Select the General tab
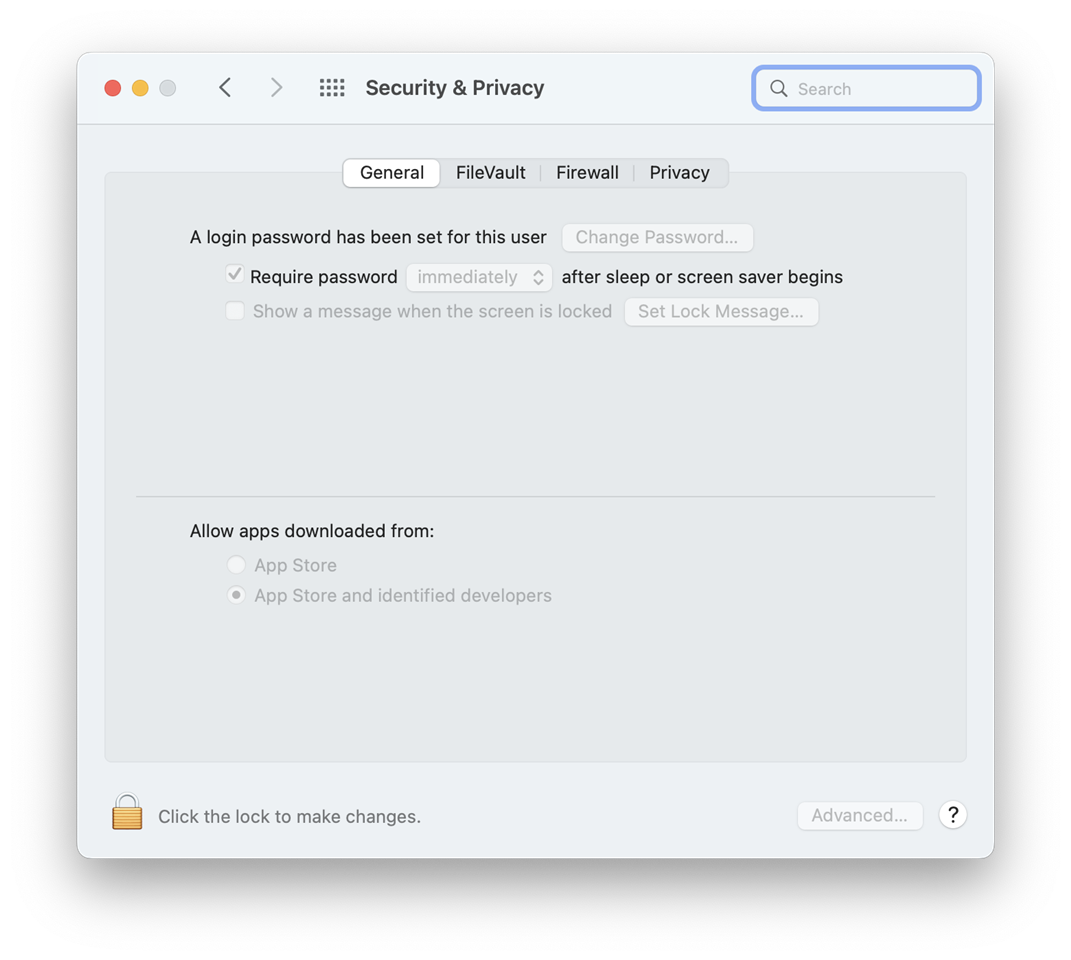This screenshot has width=1071, height=960. coord(391,173)
